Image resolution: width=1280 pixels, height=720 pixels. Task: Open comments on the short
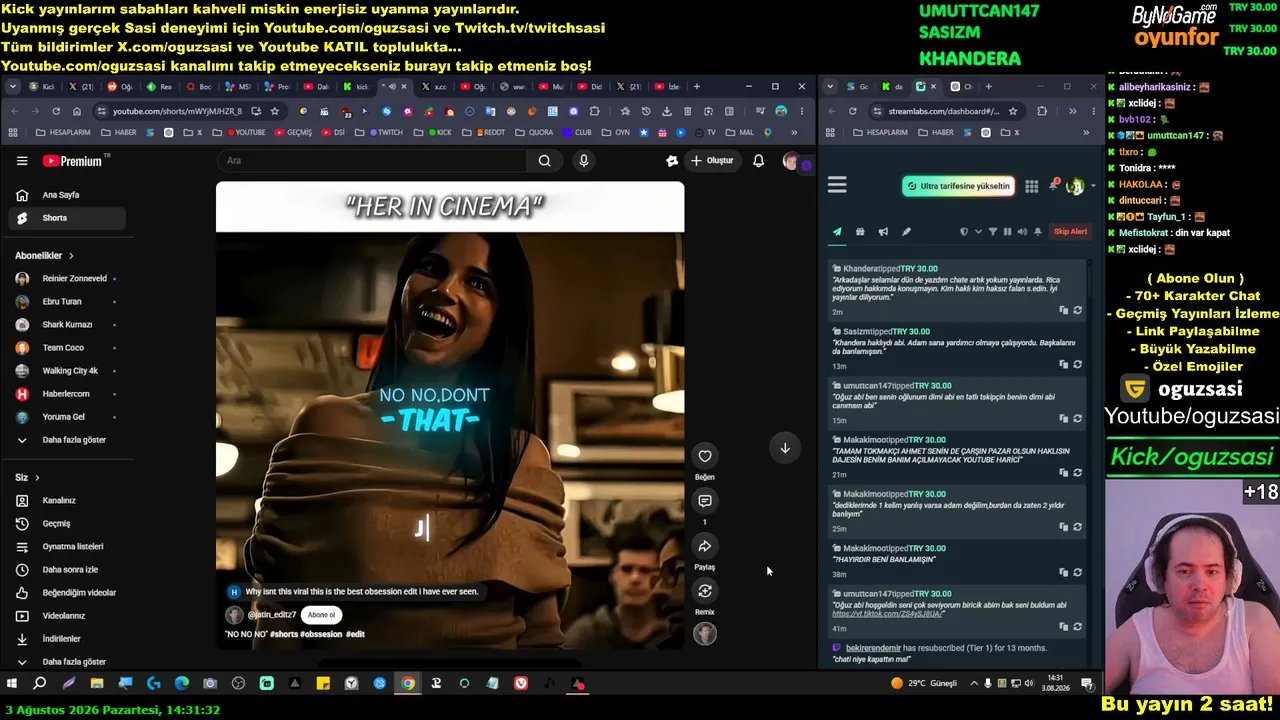click(x=705, y=501)
